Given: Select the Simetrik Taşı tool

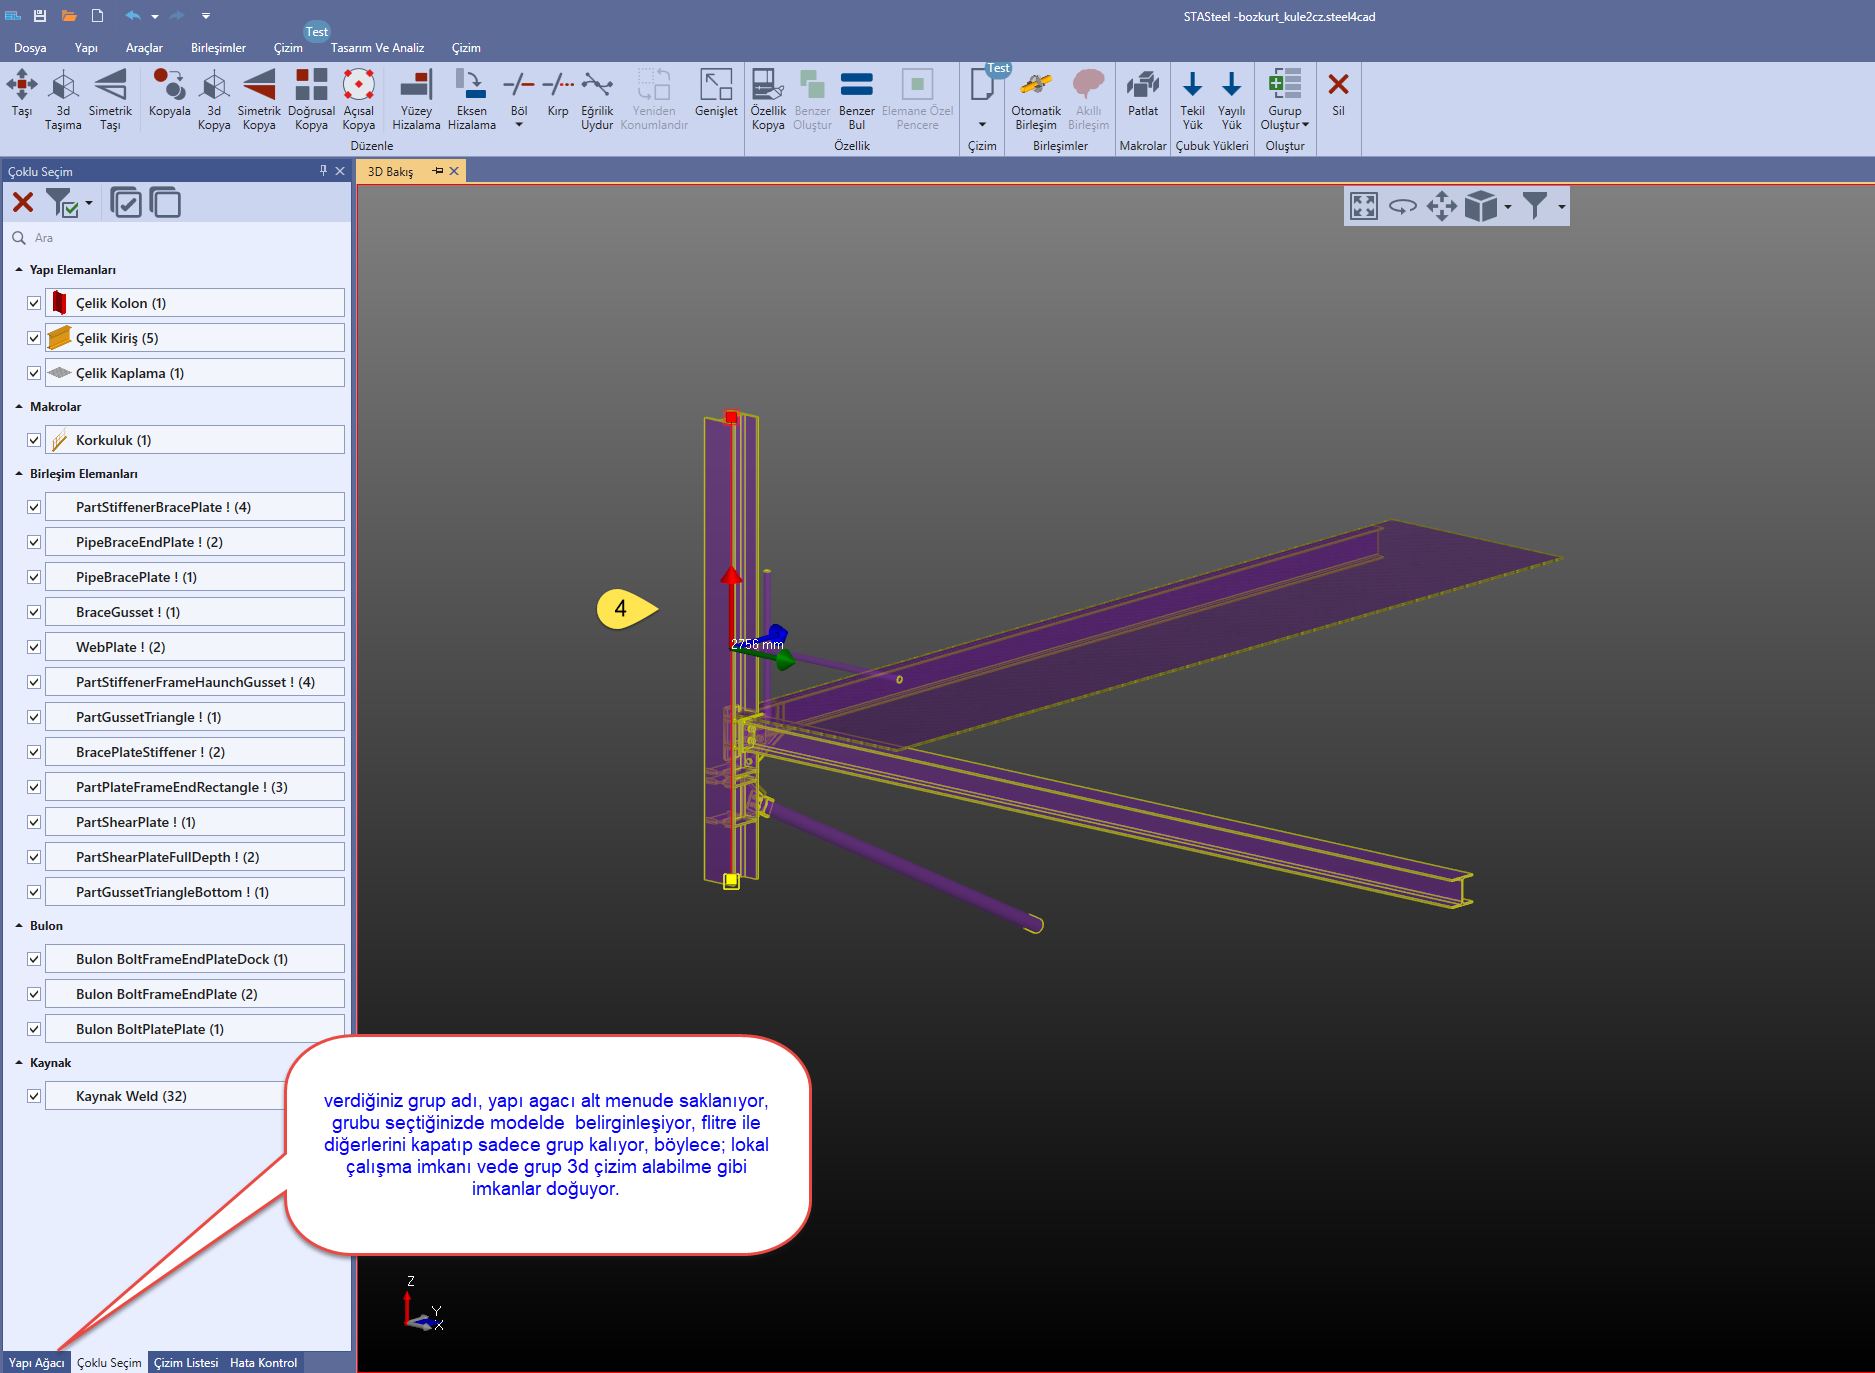Looking at the screenshot, I should tap(110, 98).
